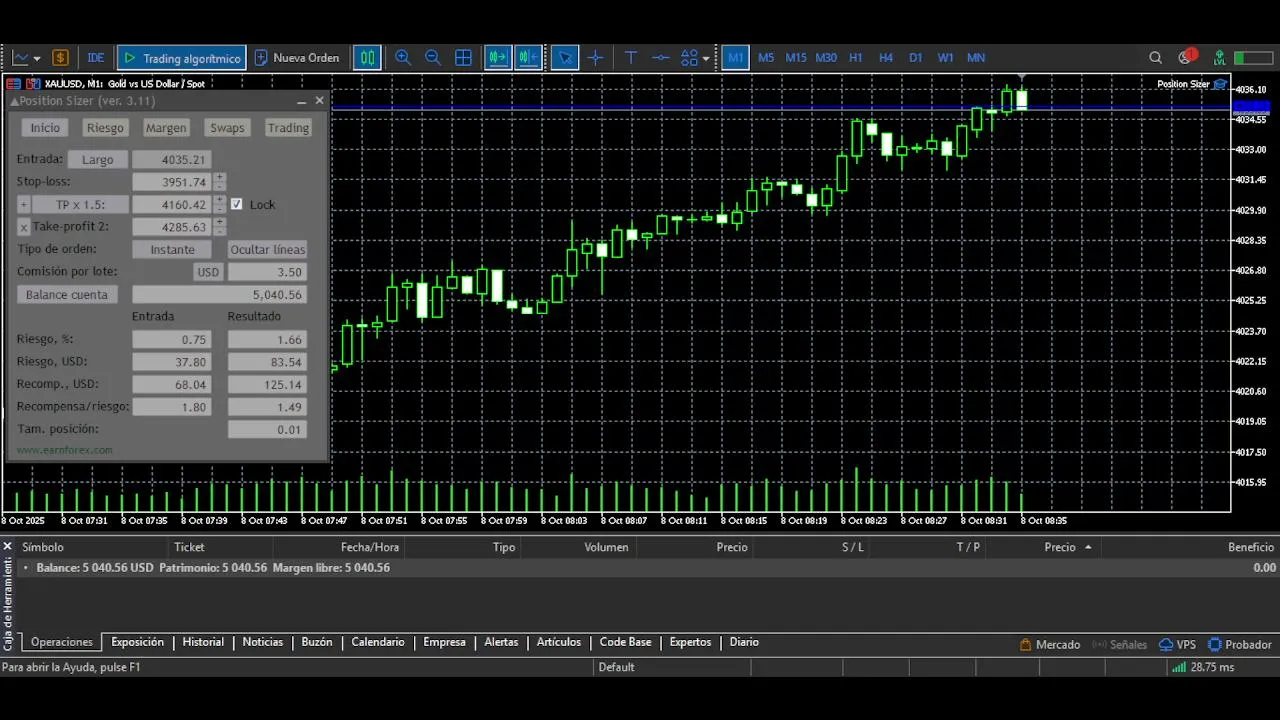Switch to H1 timeframe
The width and height of the screenshot is (1280, 720).
pos(856,58)
